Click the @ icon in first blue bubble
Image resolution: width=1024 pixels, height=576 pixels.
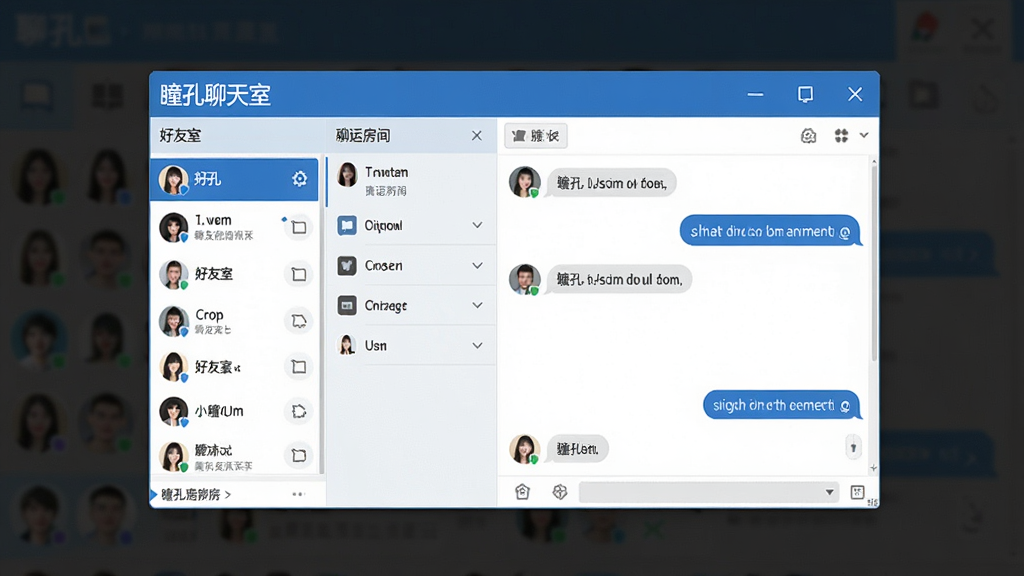coord(844,232)
